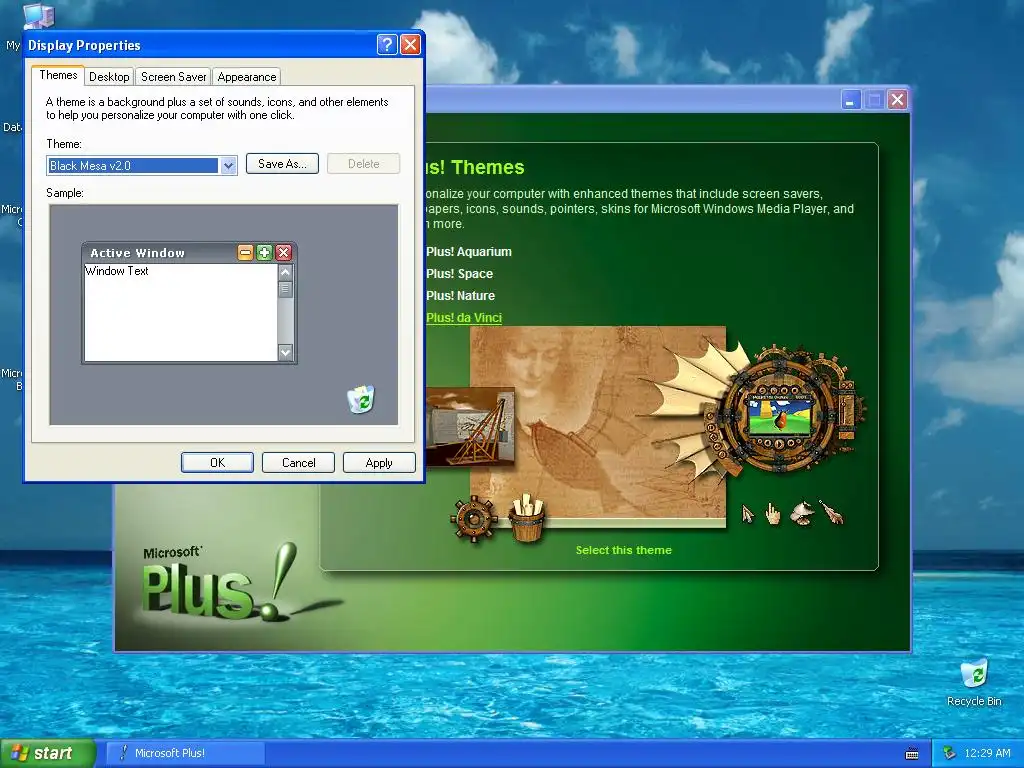
Task: Select the Plus! Aquarium theme
Action: (469, 252)
